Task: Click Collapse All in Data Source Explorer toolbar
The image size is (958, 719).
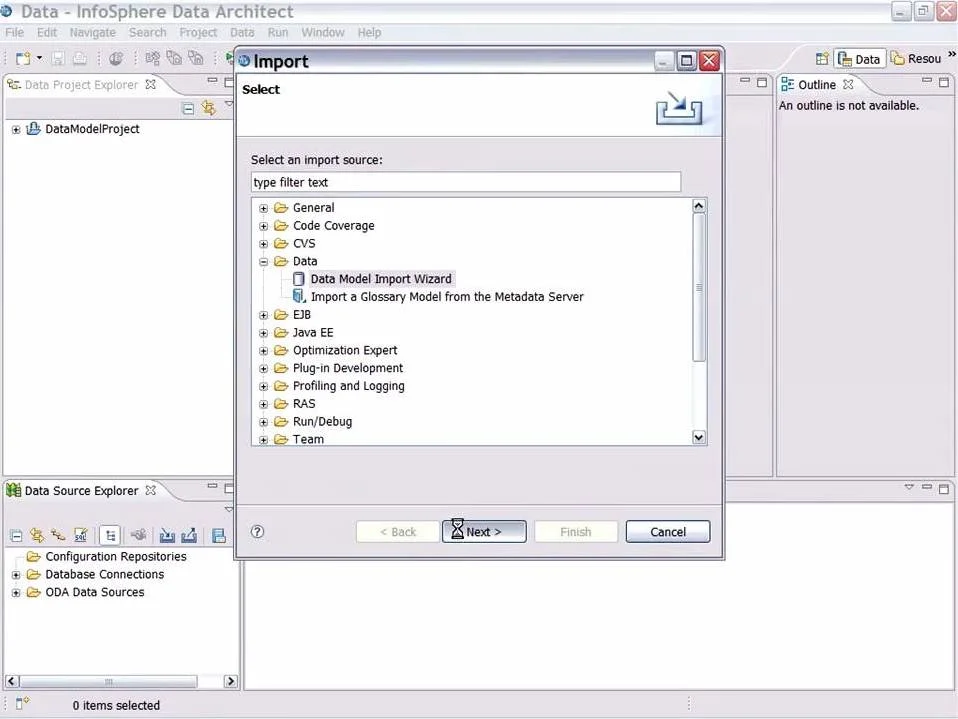Action: [x=16, y=535]
